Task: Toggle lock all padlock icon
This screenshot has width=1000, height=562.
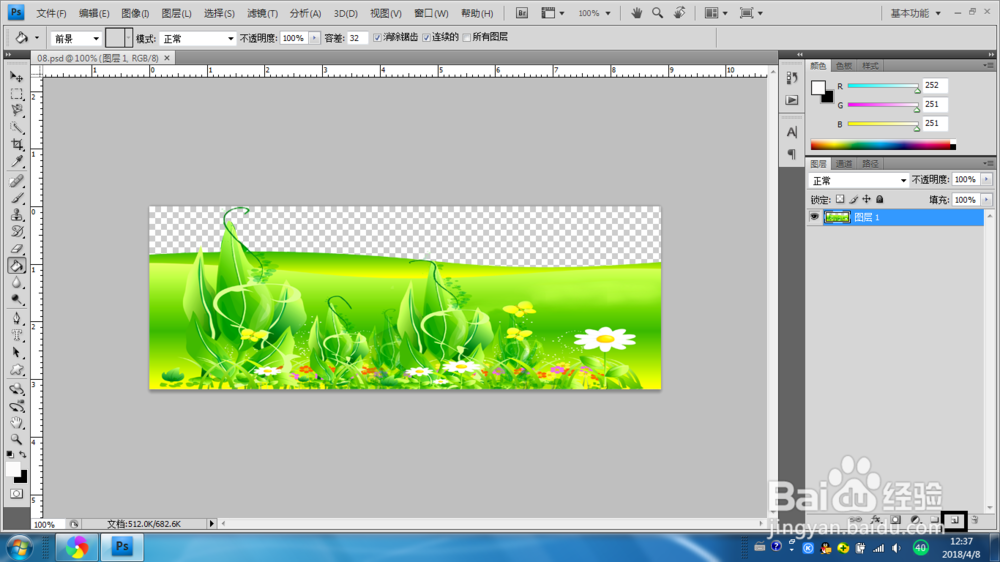Action: [879, 200]
